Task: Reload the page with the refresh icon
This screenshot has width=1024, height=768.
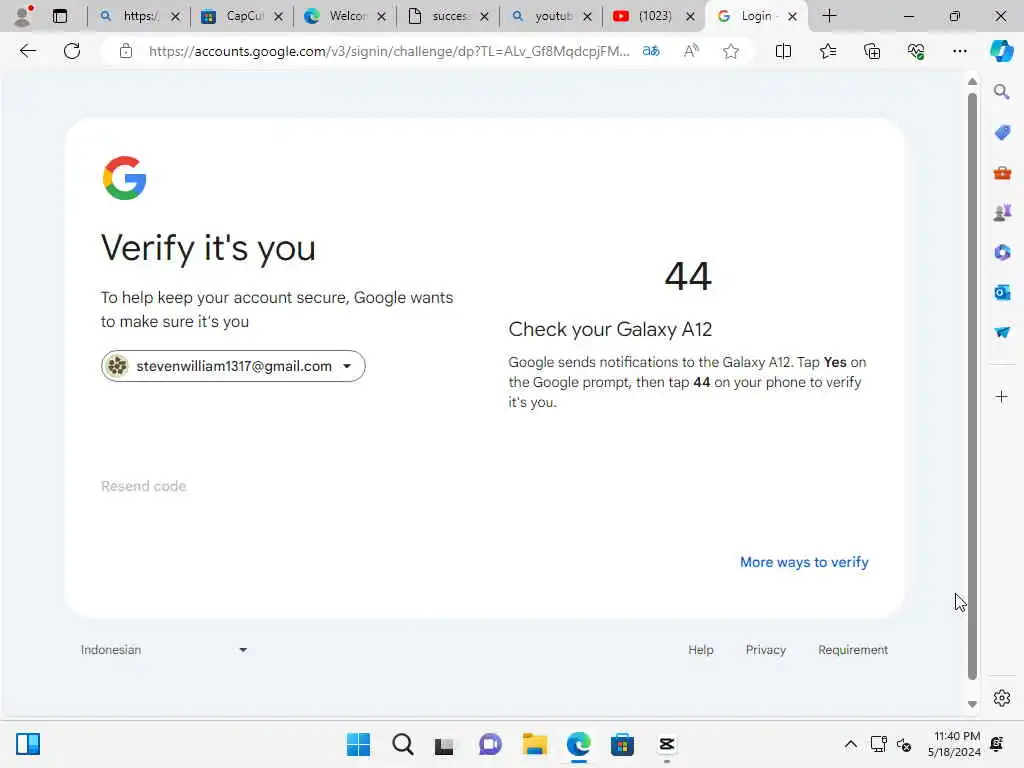Action: tap(72, 51)
